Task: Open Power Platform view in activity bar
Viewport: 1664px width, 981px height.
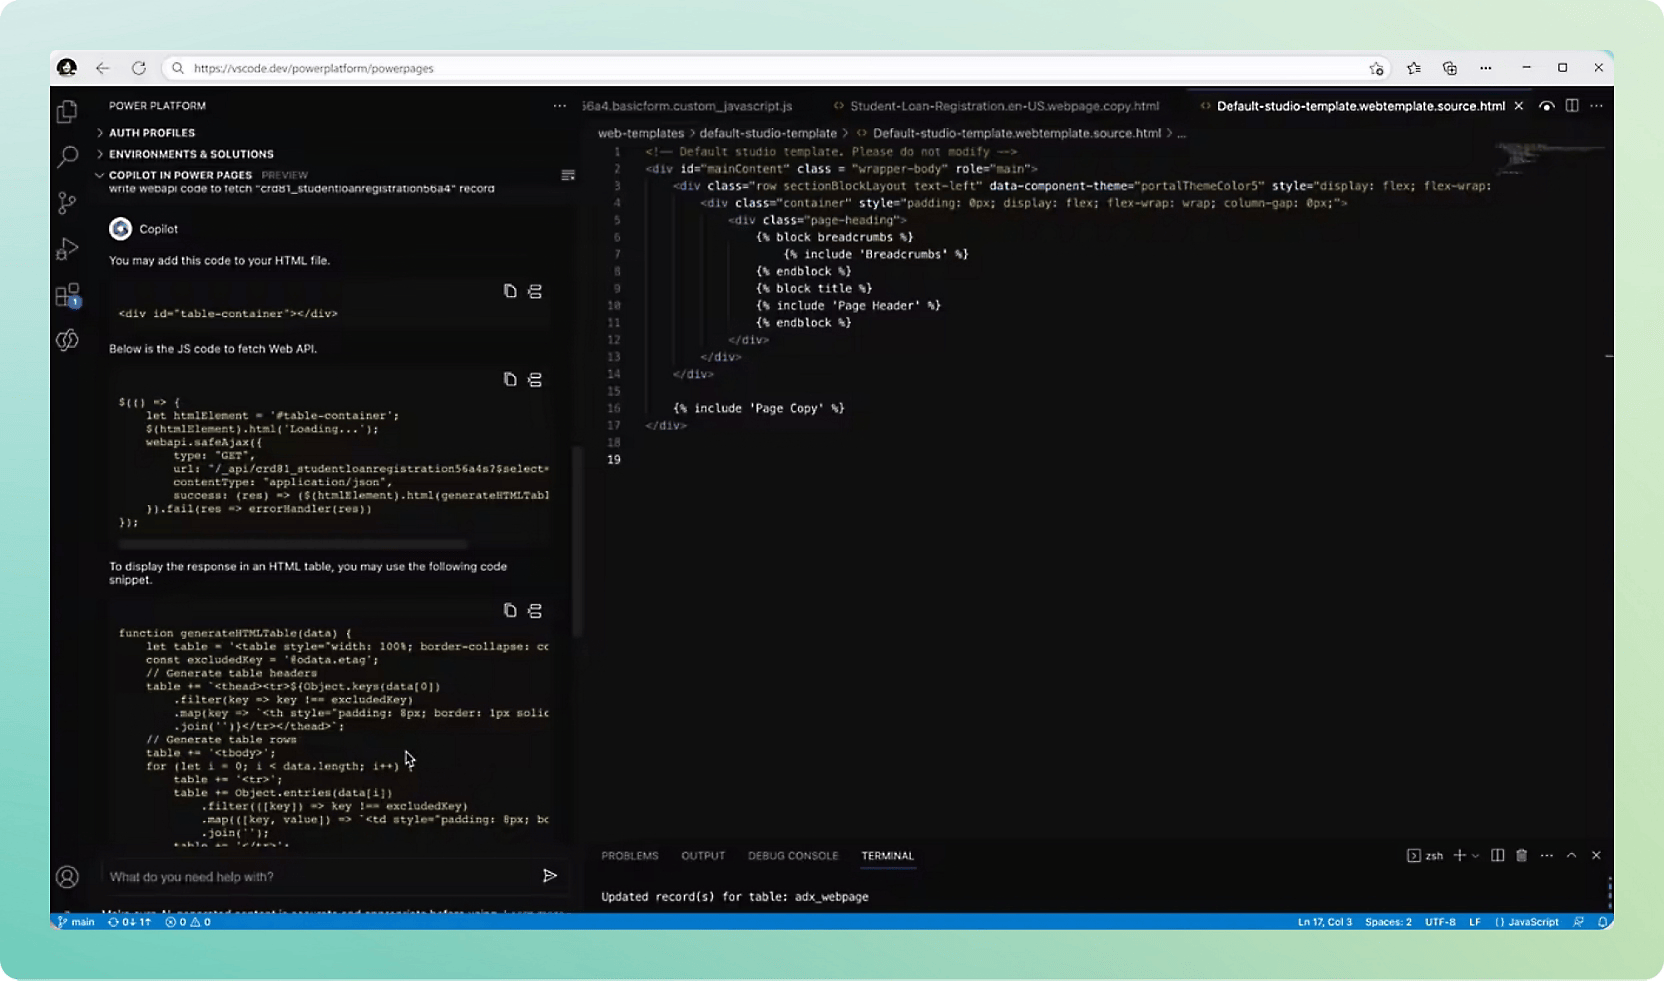Action: [x=67, y=340]
